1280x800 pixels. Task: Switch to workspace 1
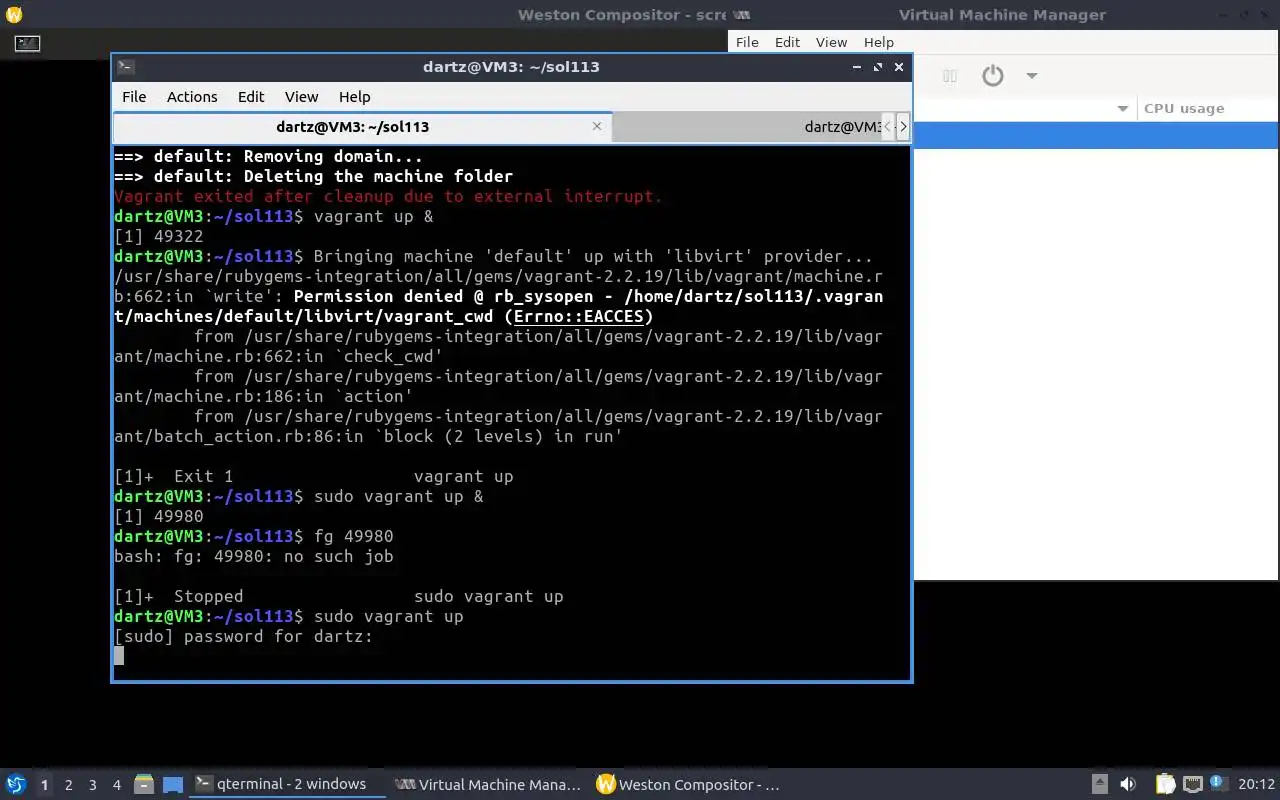coord(44,785)
